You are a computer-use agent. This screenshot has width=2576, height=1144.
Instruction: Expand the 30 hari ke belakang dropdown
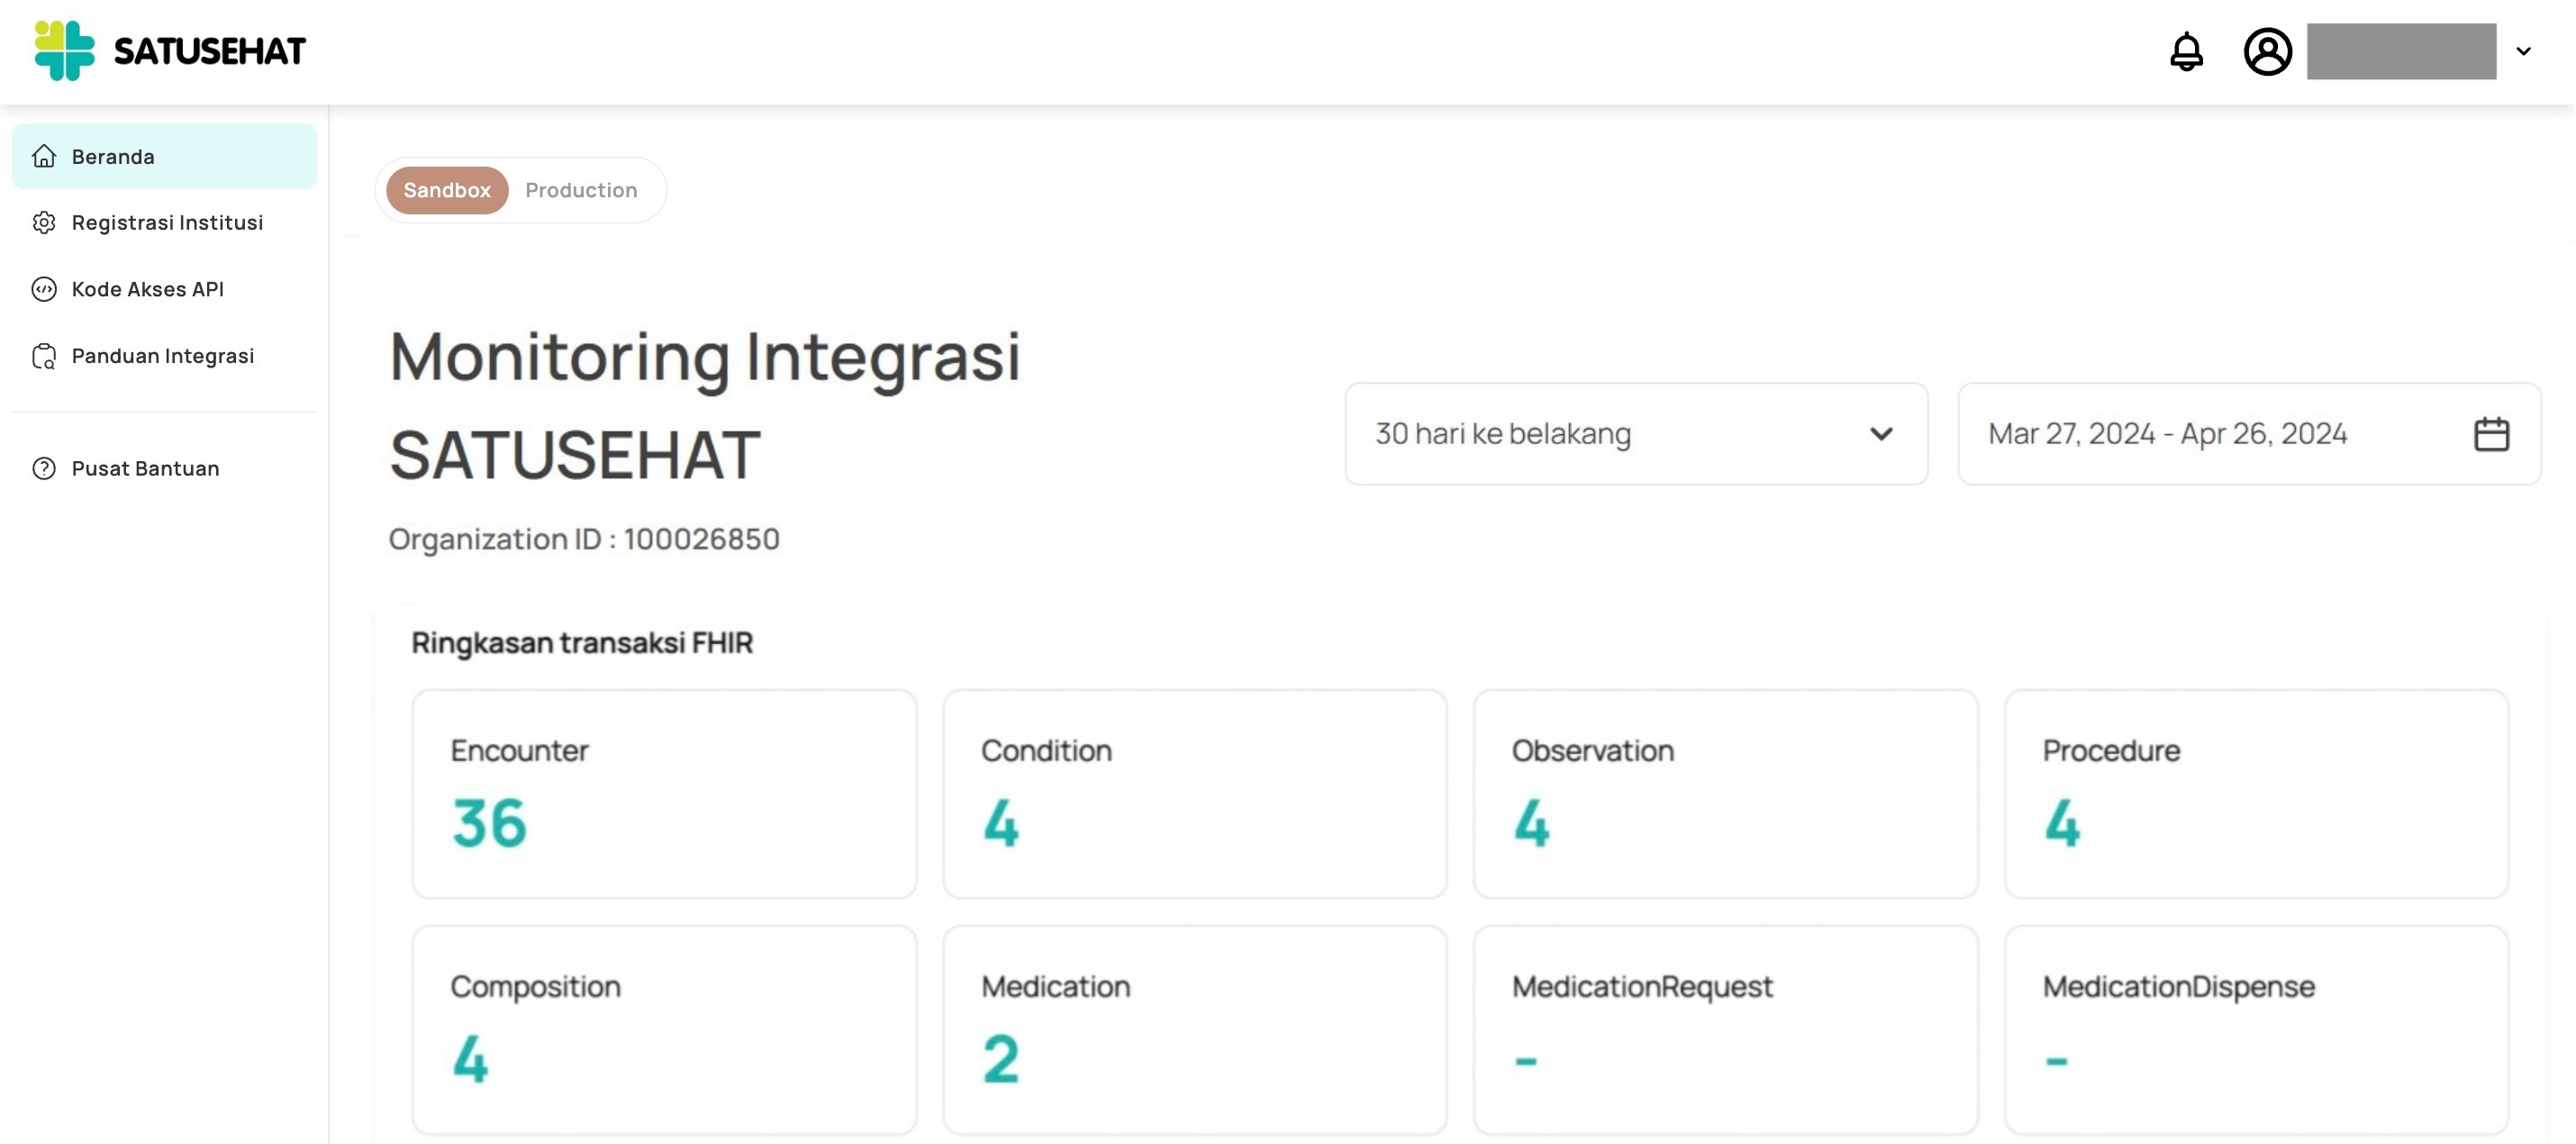click(x=1636, y=434)
